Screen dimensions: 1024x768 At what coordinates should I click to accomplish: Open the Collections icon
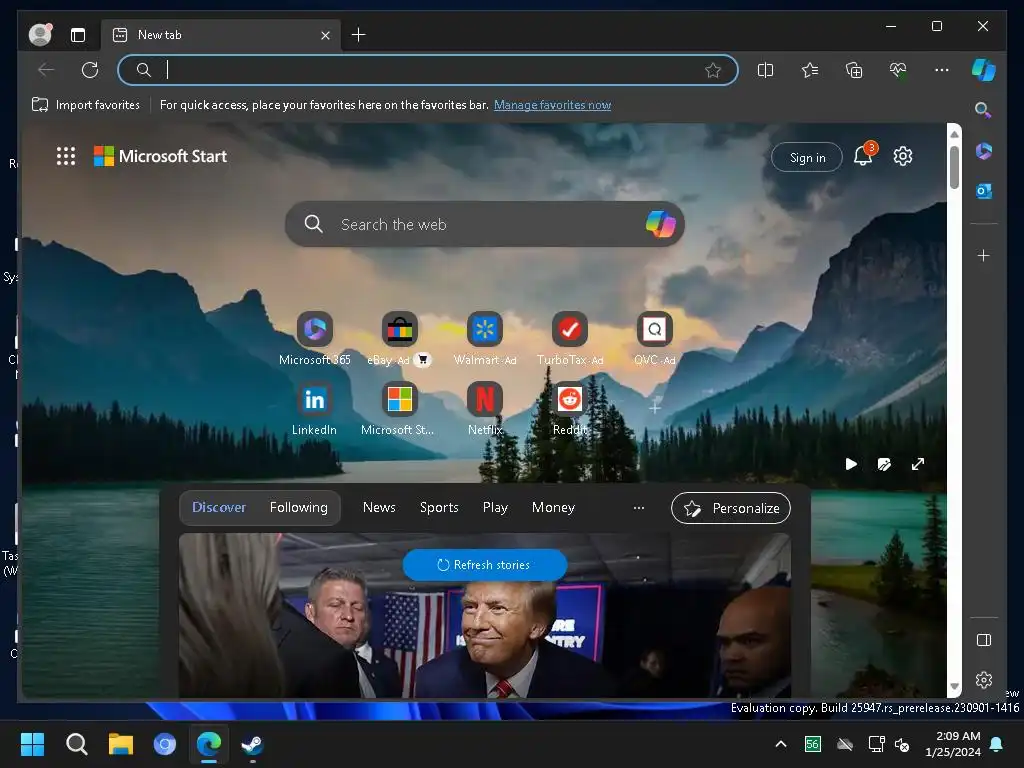point(854,70)
